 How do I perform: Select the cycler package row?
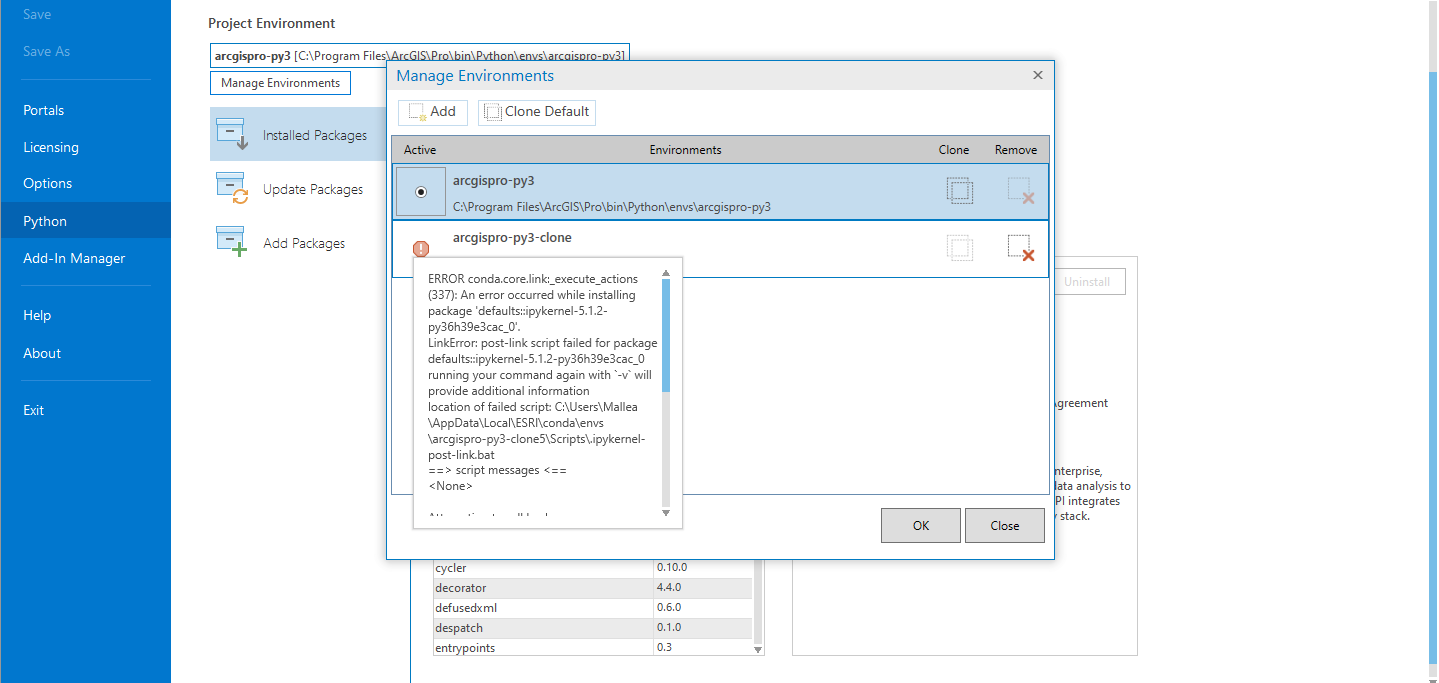[x=592, y=568]
